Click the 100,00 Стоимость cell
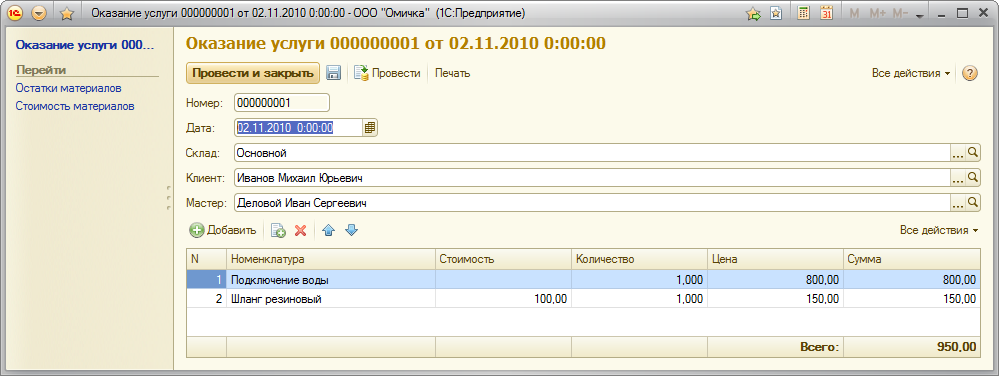Viewport: 999px width, 376px height. [x=504, y=299]
